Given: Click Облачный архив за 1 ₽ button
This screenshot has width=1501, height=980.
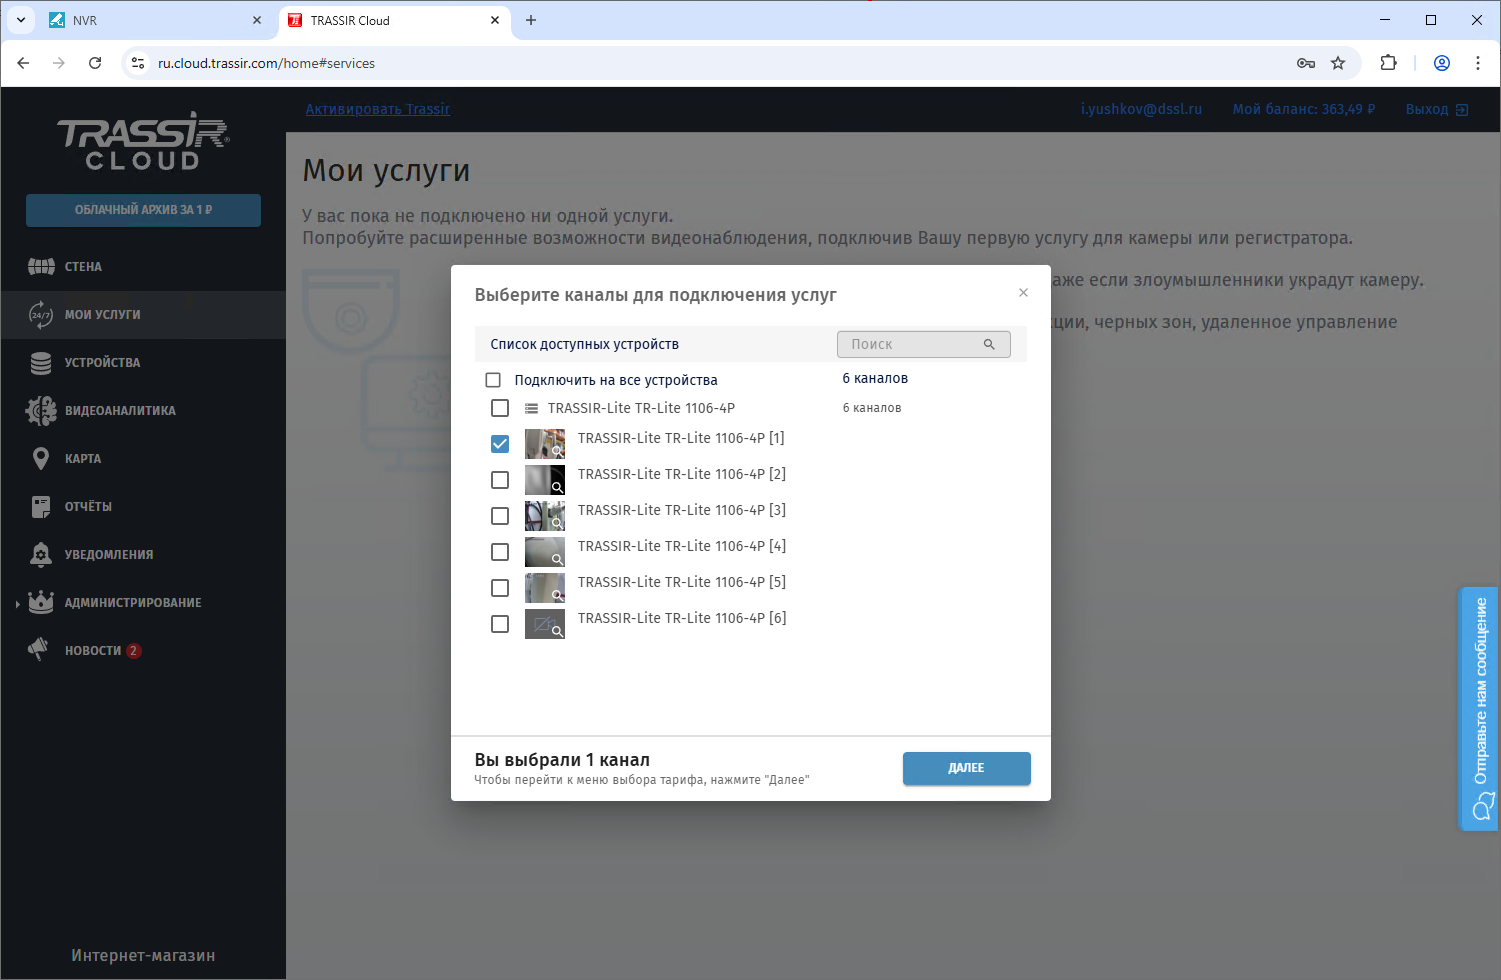Looking at the screenshot, I should (x=143, y=210).
